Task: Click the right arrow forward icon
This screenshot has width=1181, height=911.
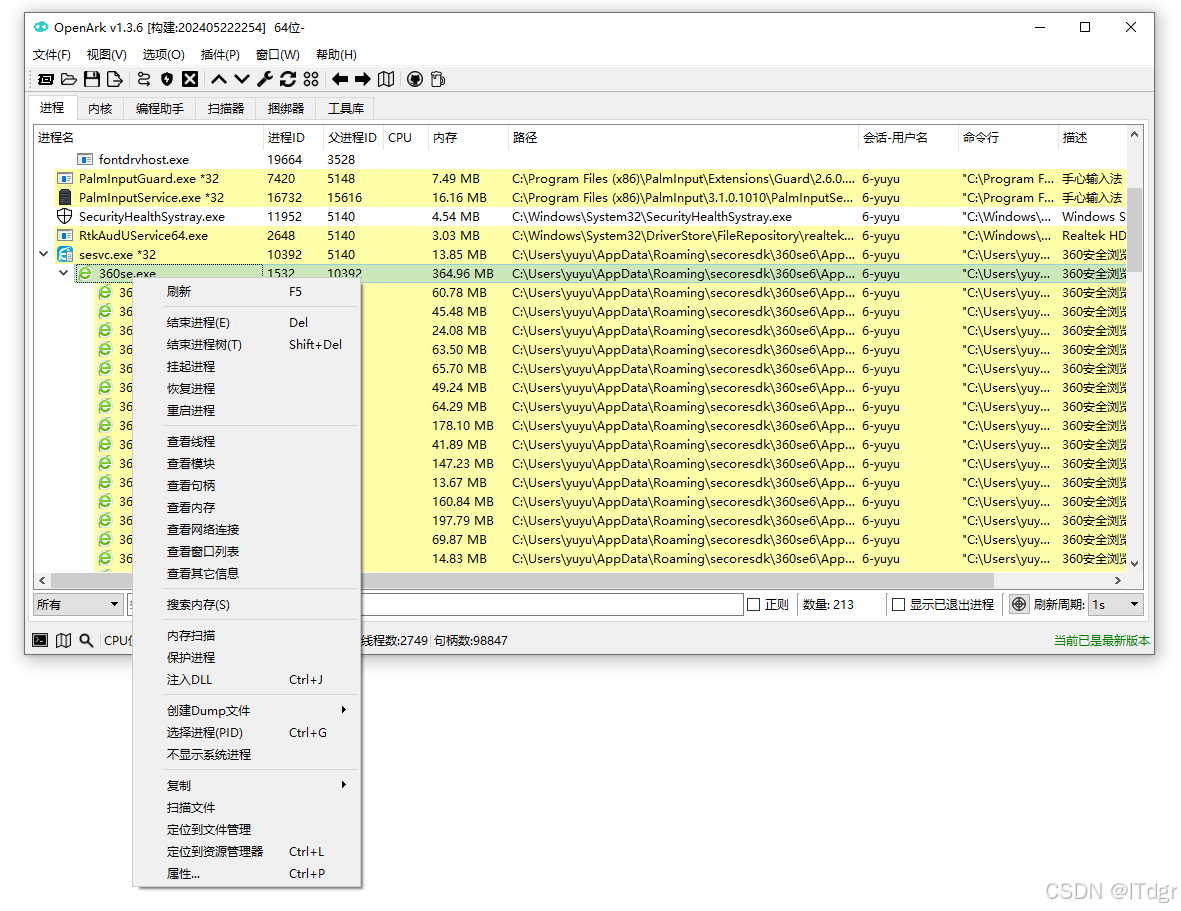Action: click(362, 79)
